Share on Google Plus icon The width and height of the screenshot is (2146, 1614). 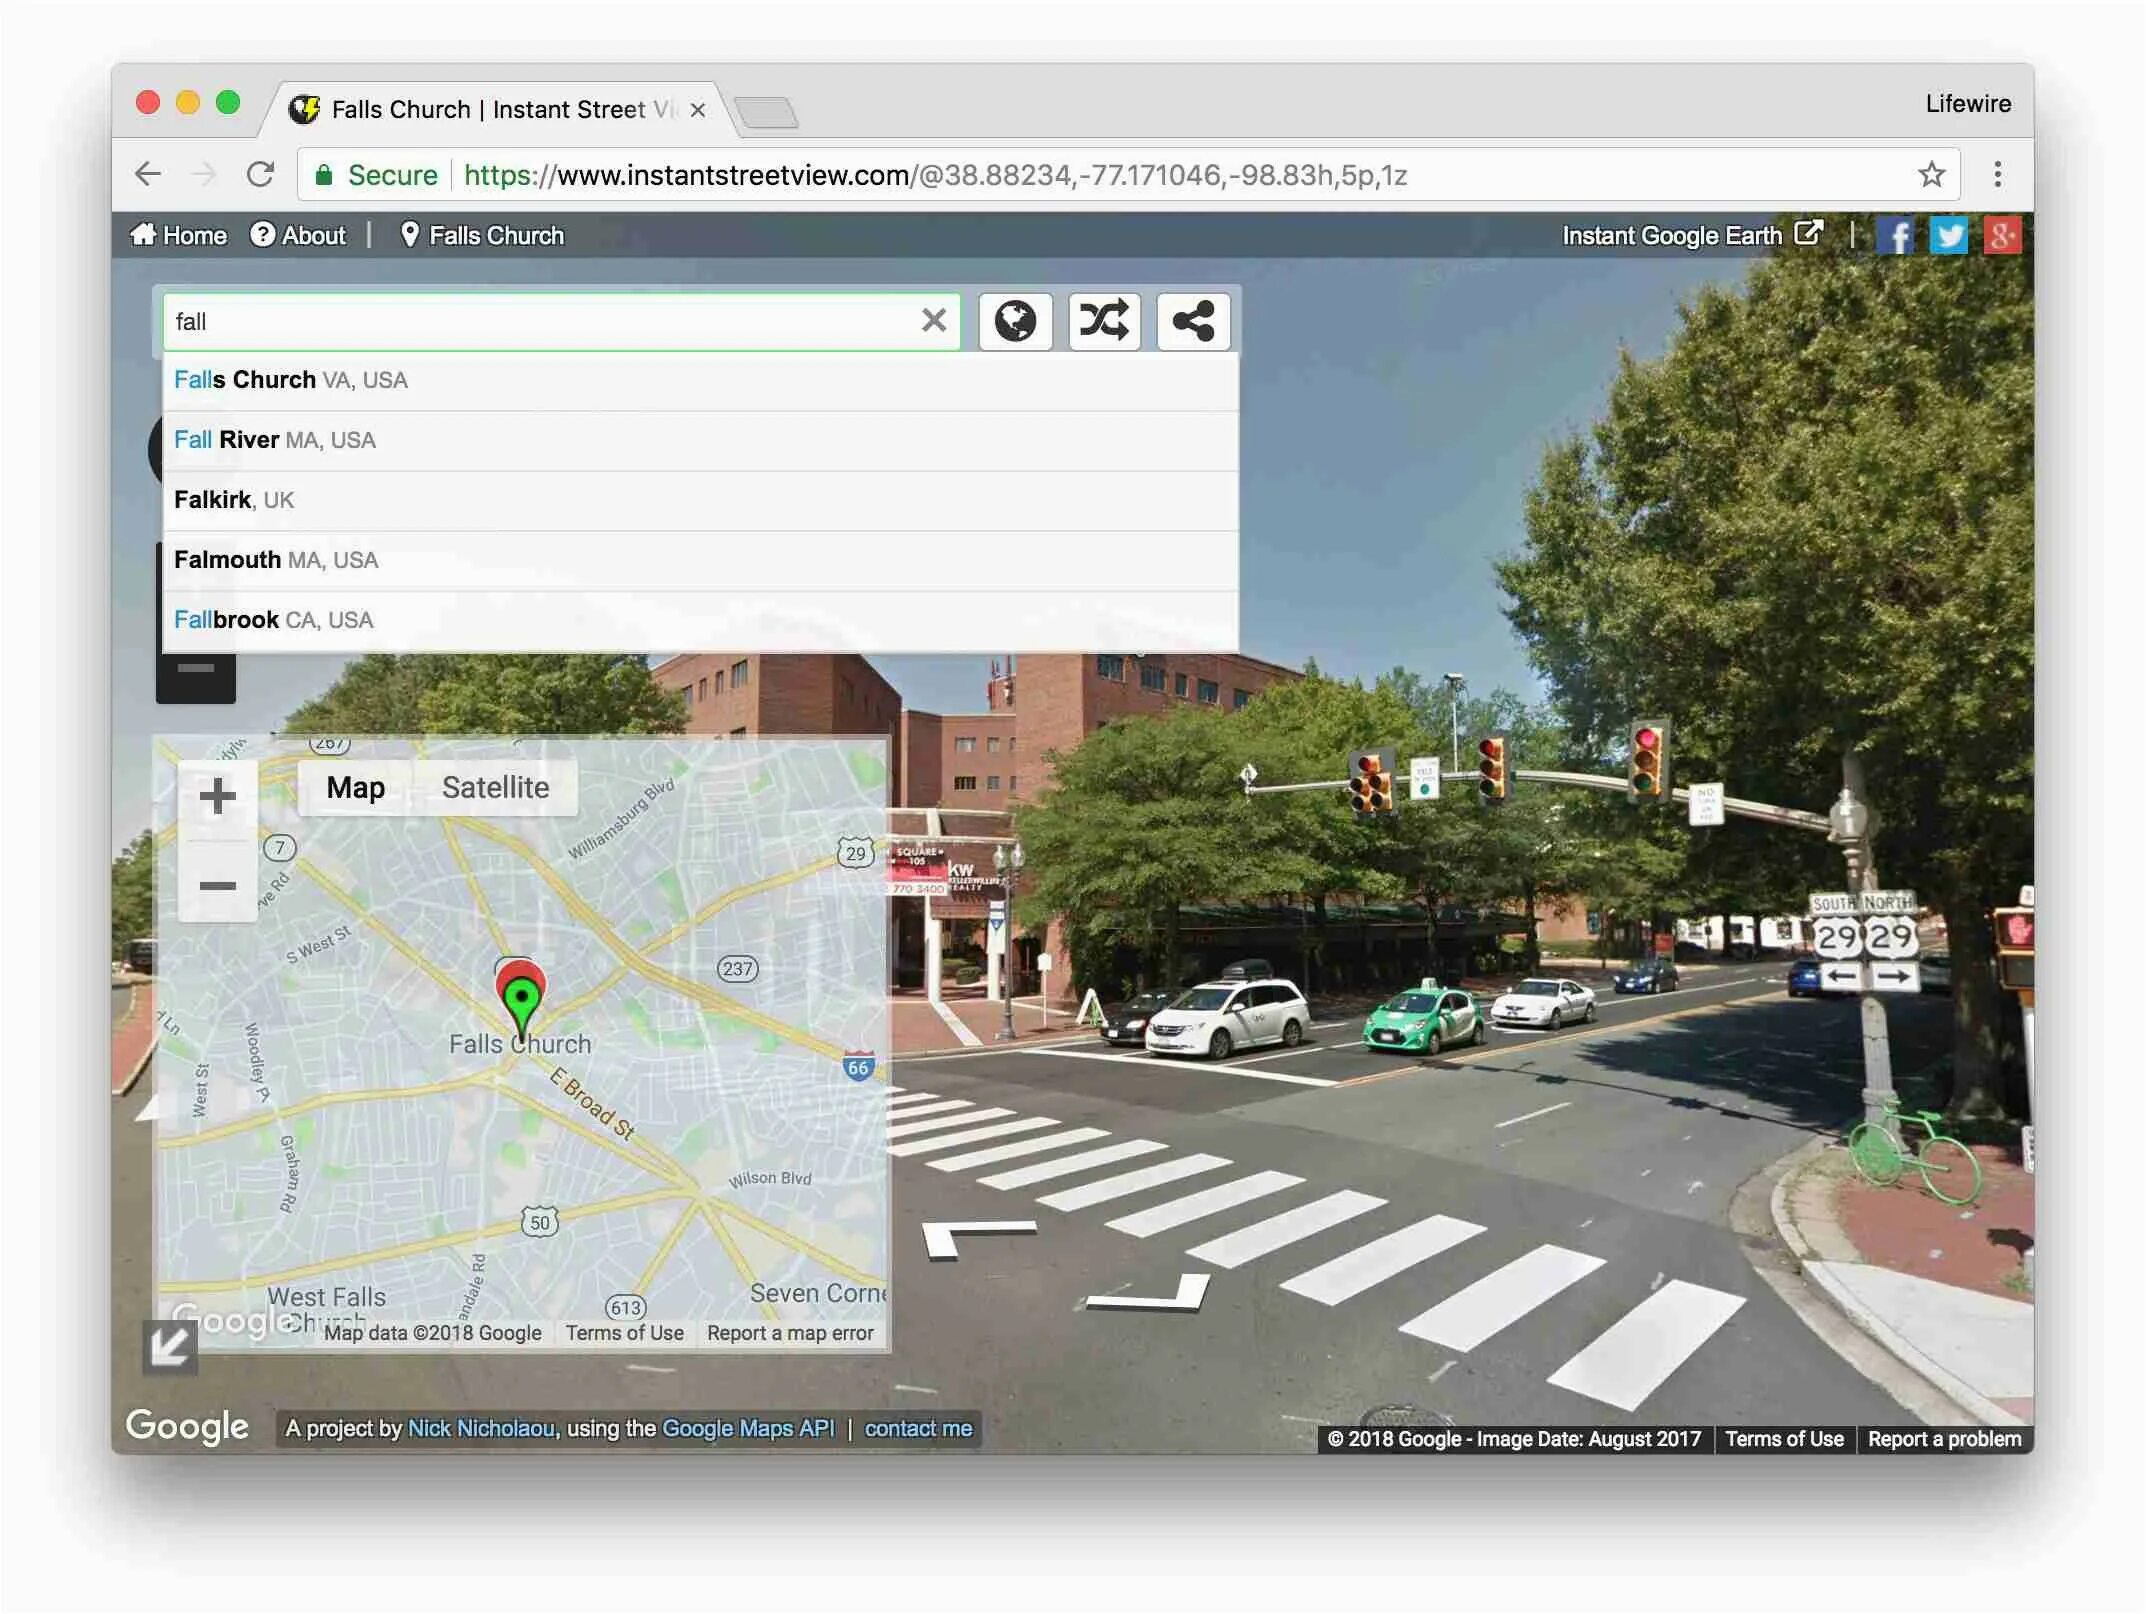(2002, 236)
